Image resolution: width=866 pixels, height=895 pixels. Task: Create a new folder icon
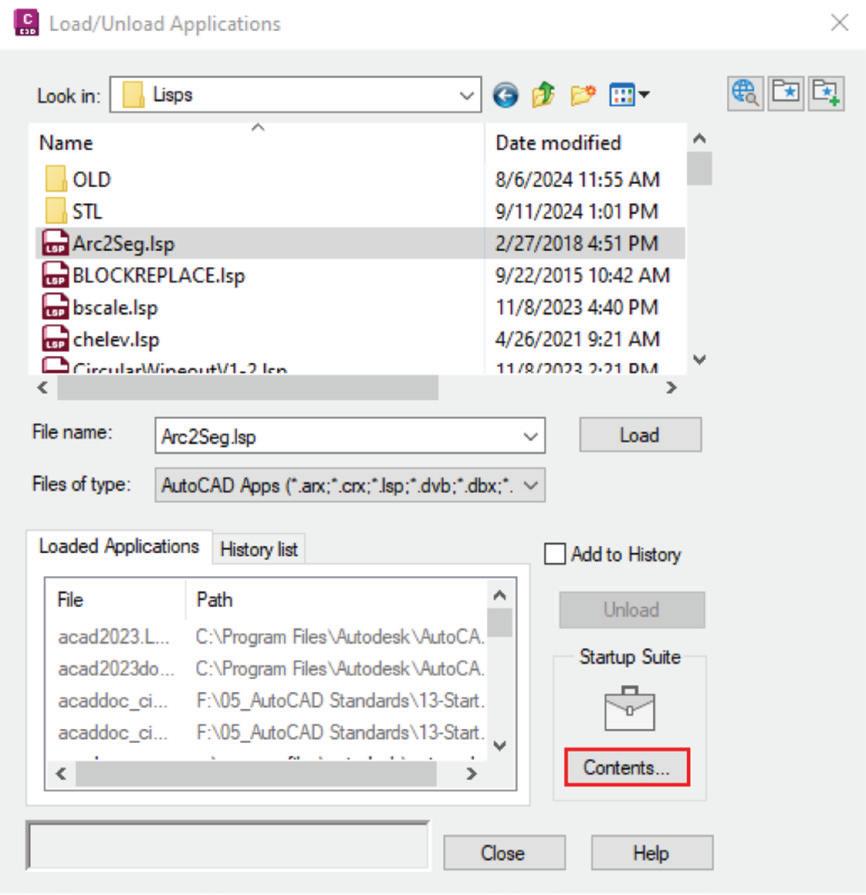pos(583,95)
